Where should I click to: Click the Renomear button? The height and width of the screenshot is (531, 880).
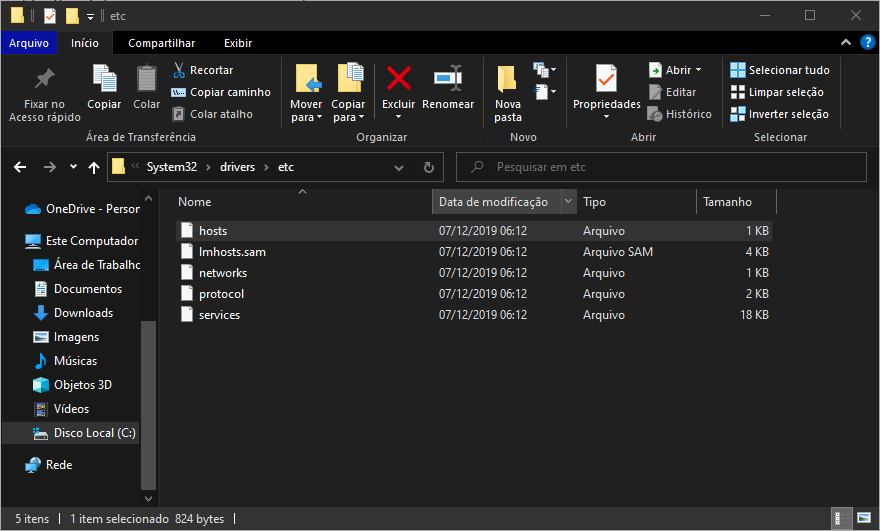tap(448, 87)
